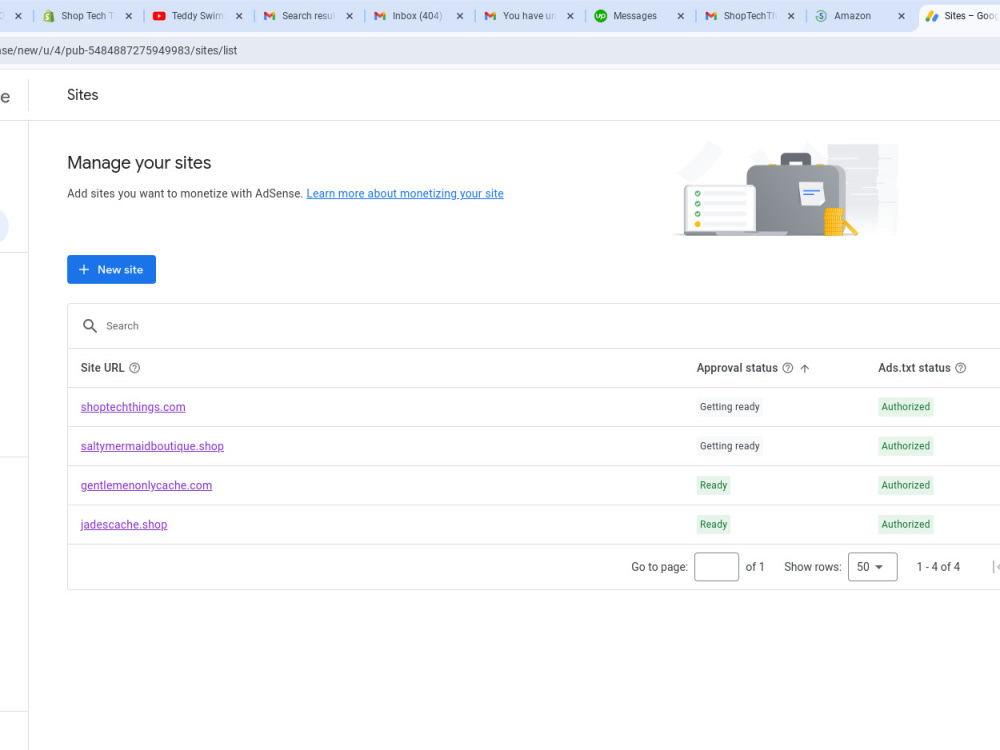Click the green icon on Amazon tab
Viewport: 1000px width, 750px height.
pos(821,16)
